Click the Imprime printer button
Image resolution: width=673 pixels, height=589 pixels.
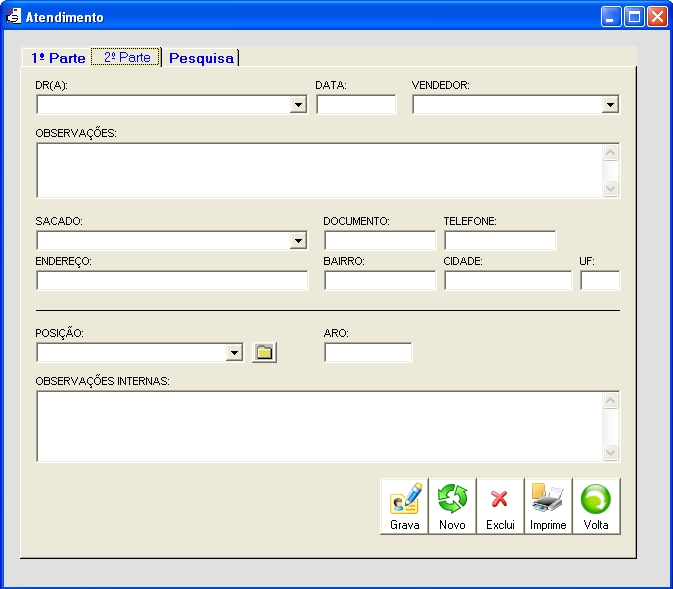pos(549,507)
